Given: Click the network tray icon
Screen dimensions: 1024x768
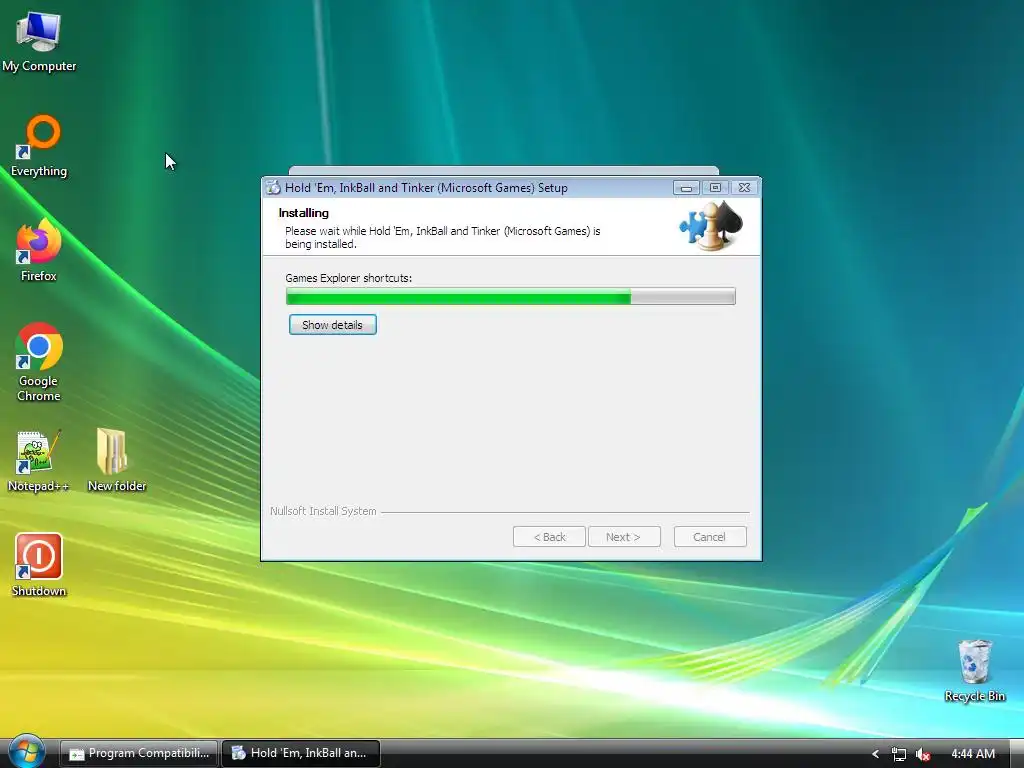Looking at the screenshot, I should coord(899,754).
